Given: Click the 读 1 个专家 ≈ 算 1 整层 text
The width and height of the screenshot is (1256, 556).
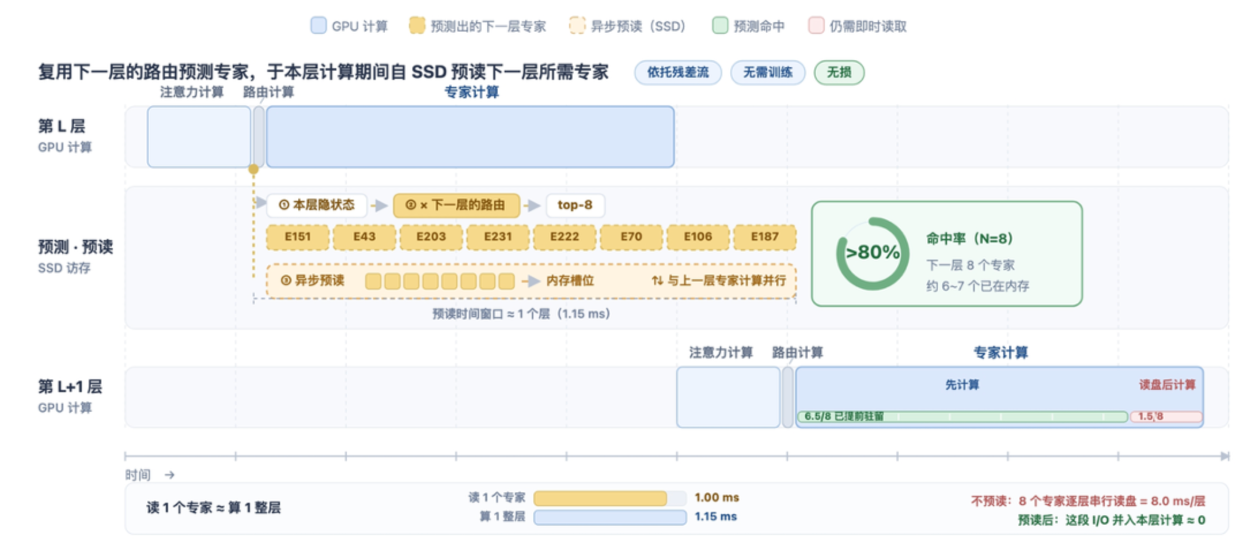Looking at the screenshot, I should [214, 508].
